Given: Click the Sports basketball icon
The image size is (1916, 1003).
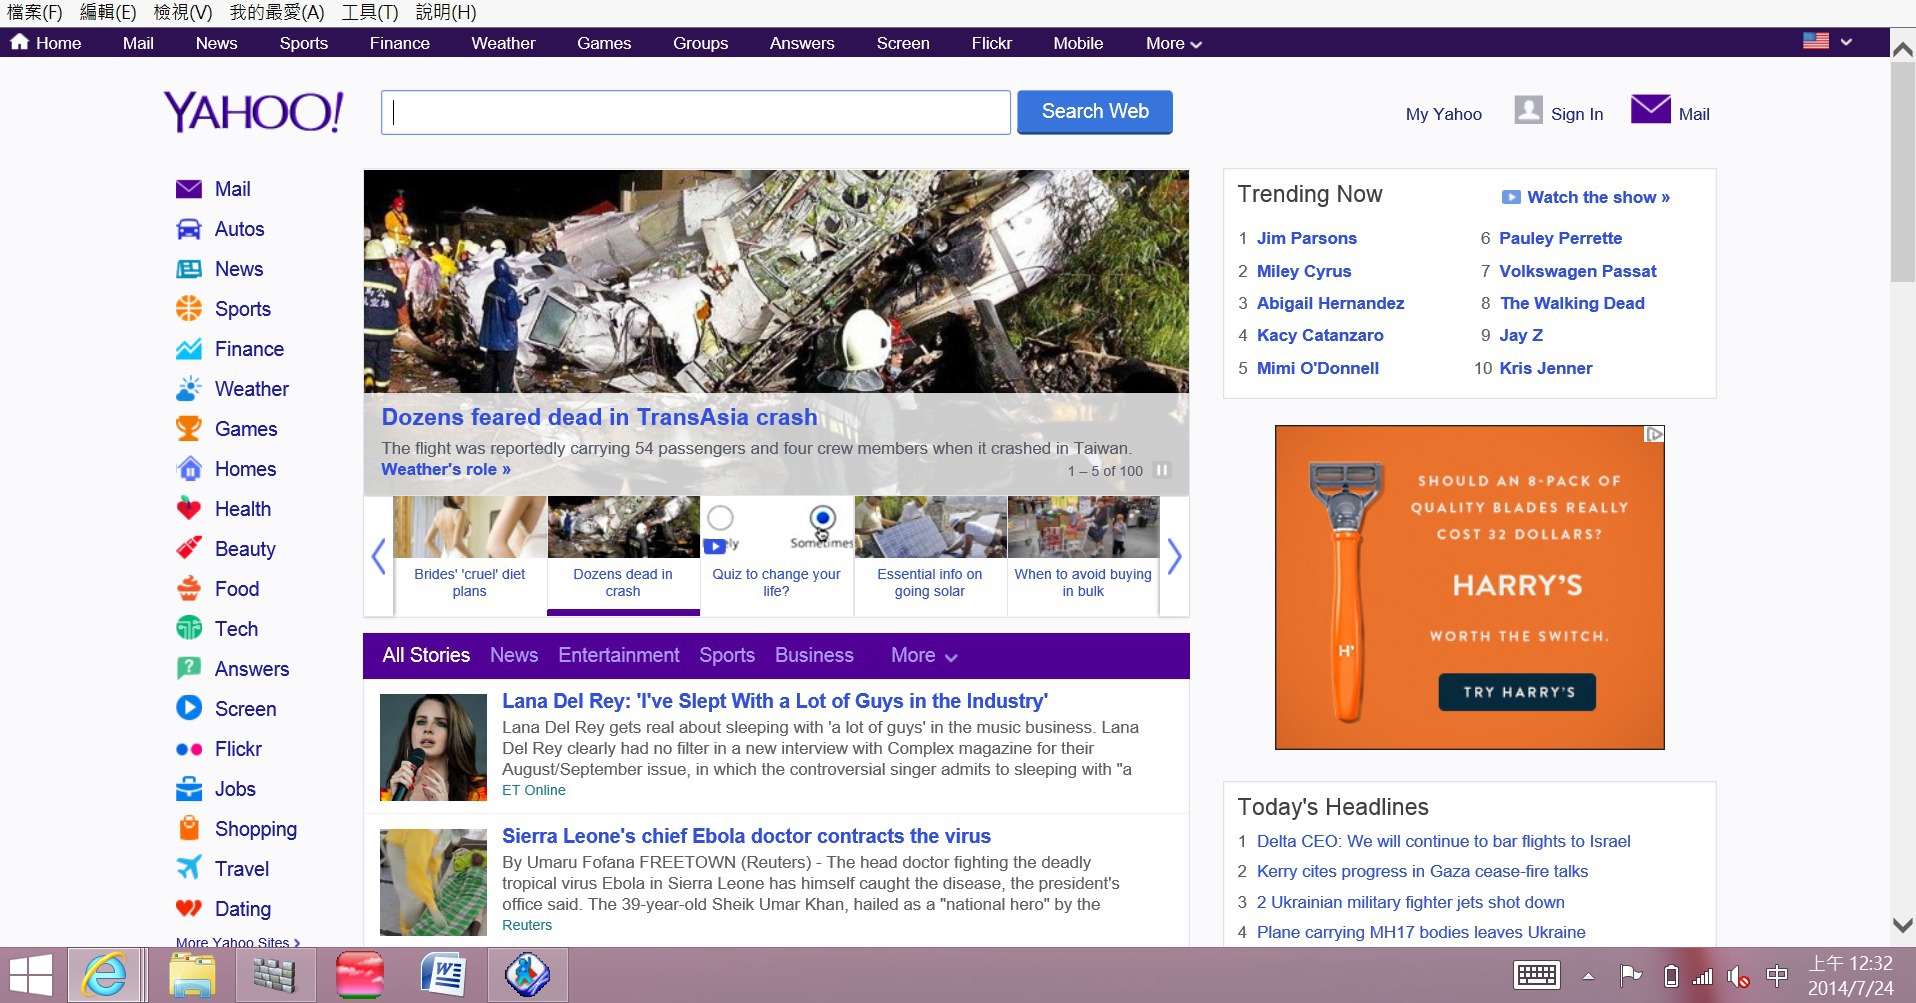Looking at the screenshot, I should pos(189,309).
